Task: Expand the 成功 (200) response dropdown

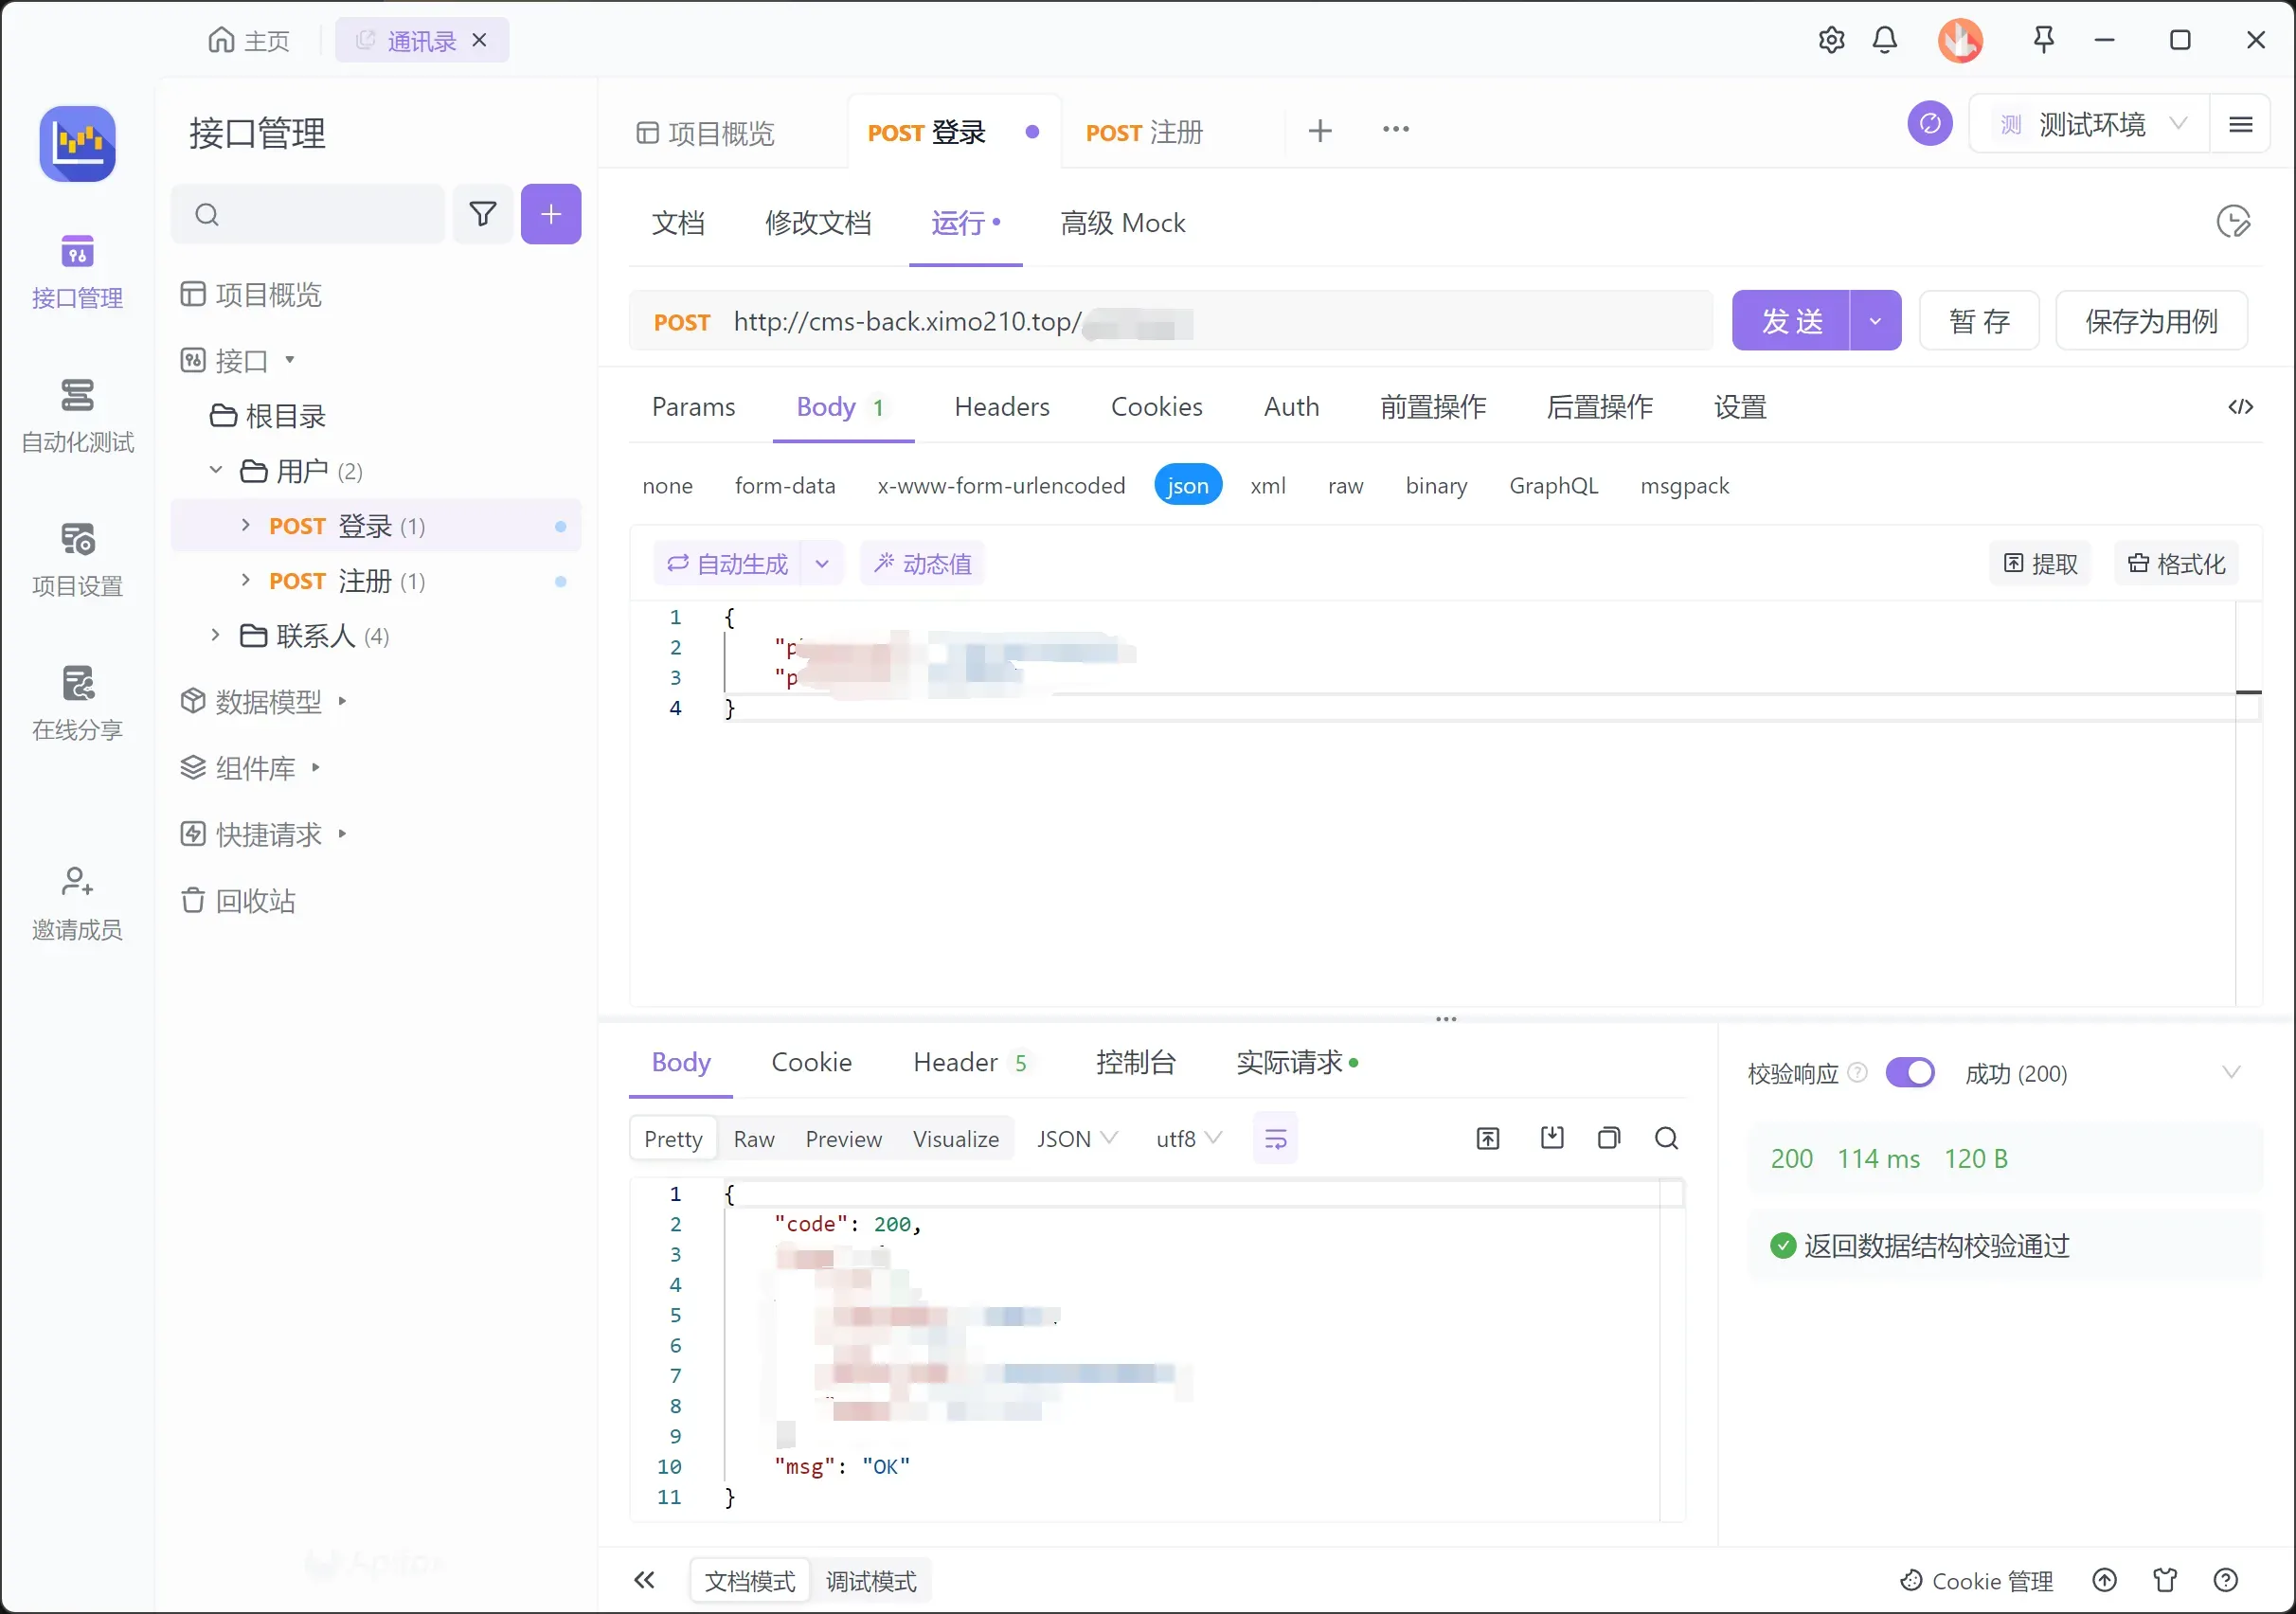Action: point(2231,1073)
